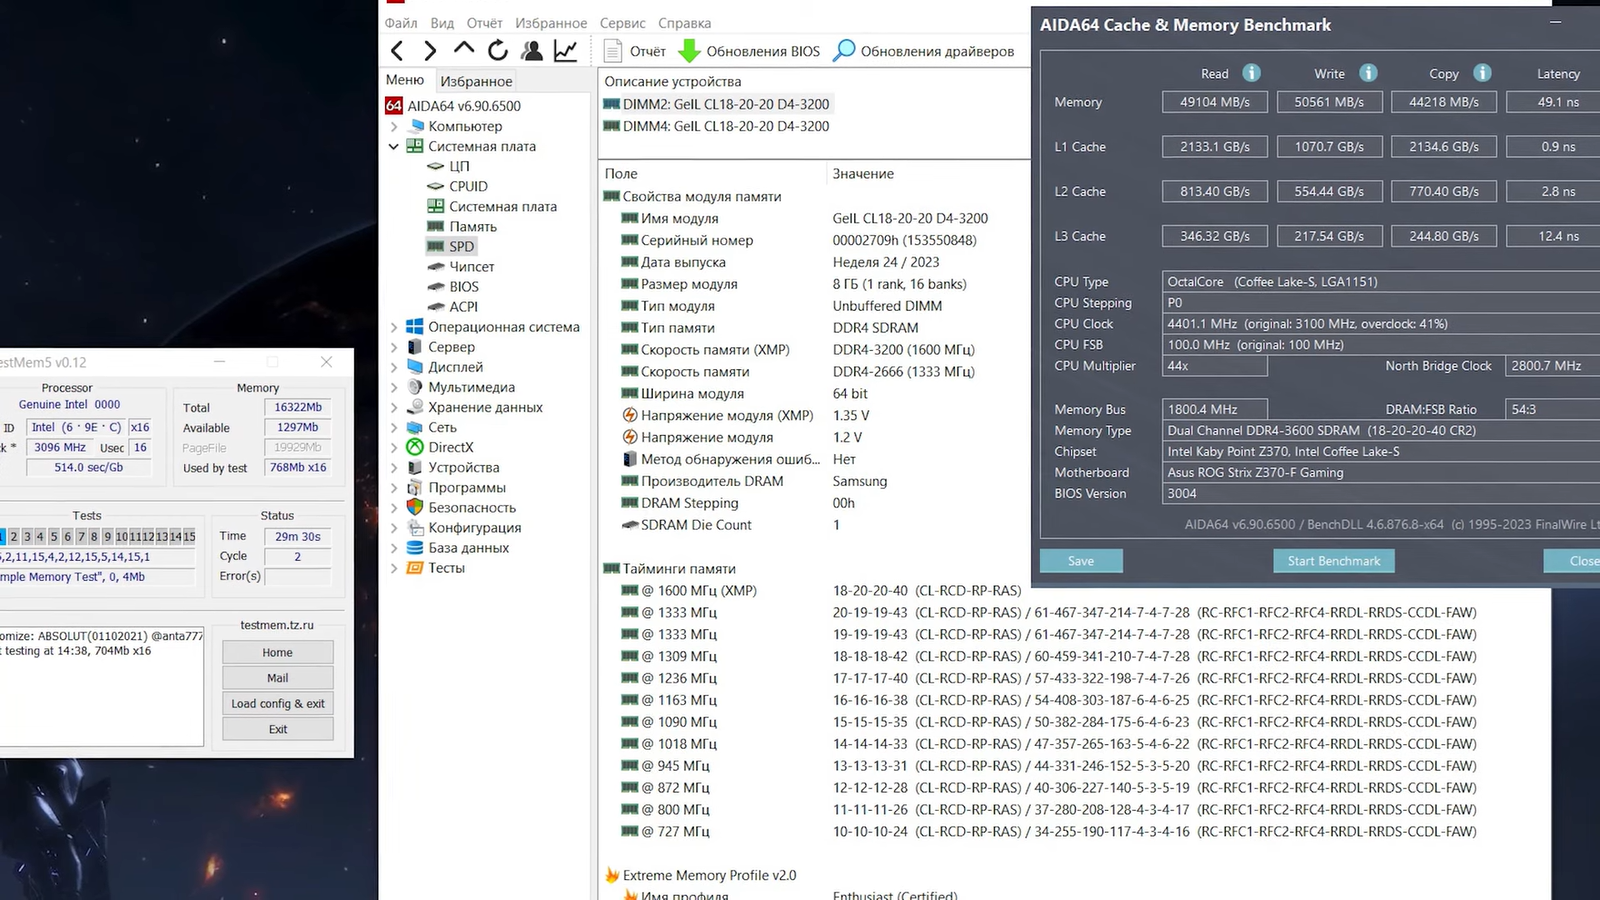The width and height of the screenshot is (1600, 900).
Task: Click the info icon next to Write
Action: [x=1368, y=73]
